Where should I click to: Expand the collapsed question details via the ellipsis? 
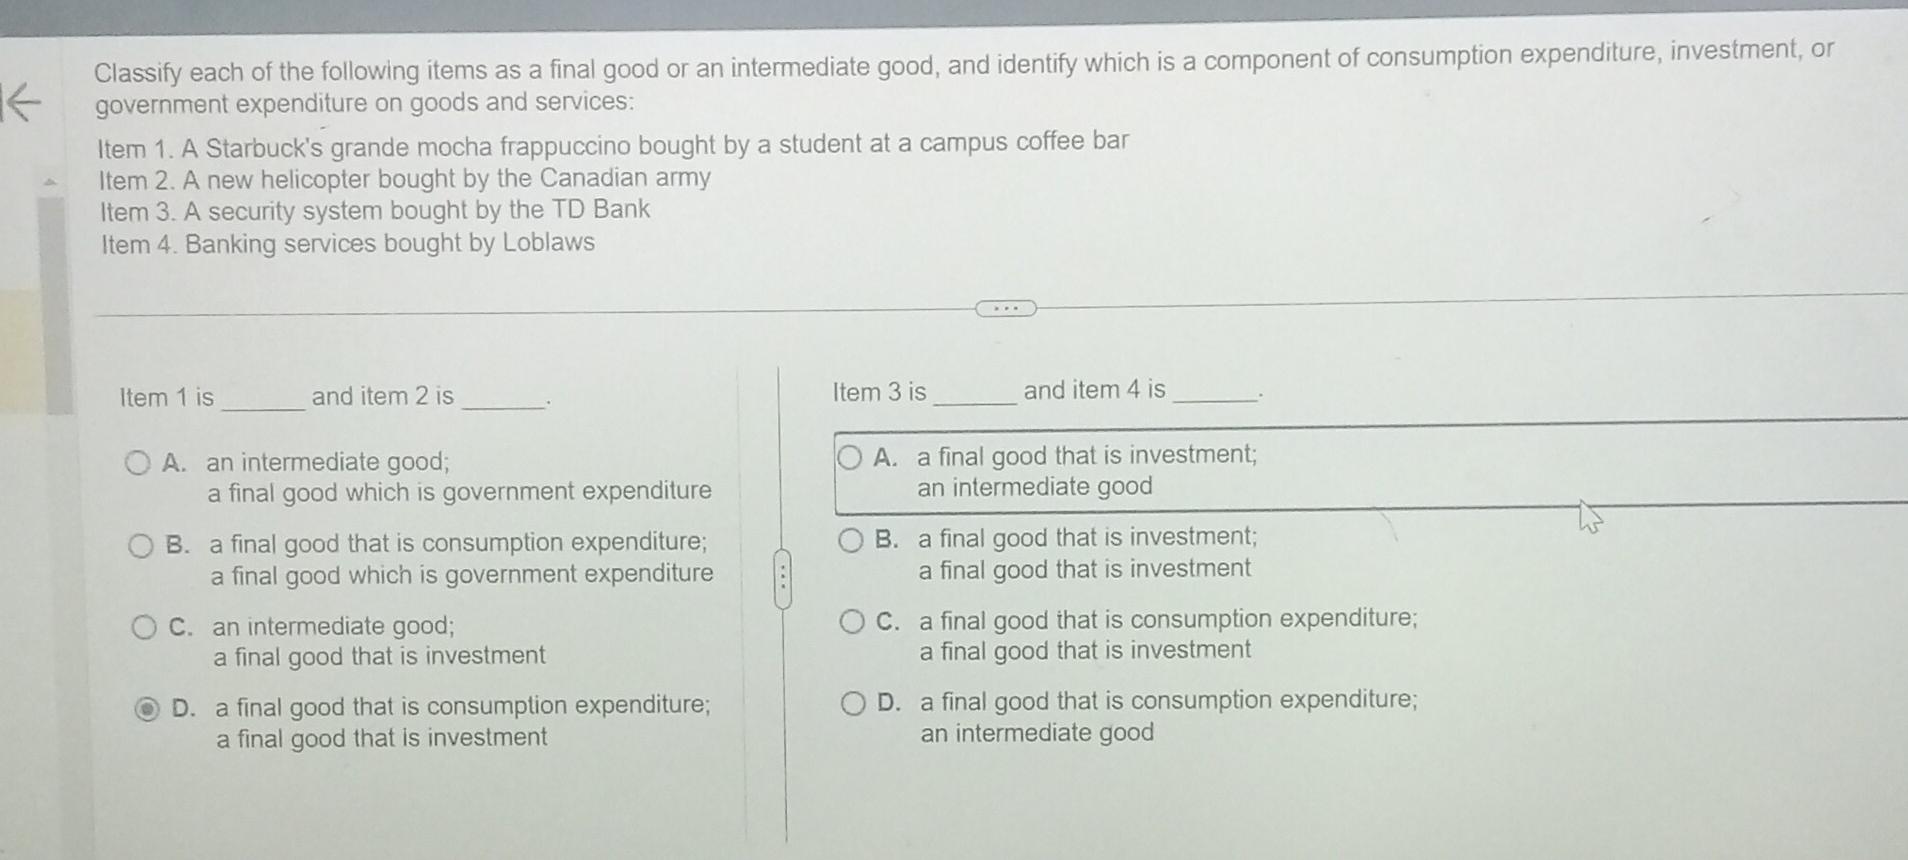1006,310
